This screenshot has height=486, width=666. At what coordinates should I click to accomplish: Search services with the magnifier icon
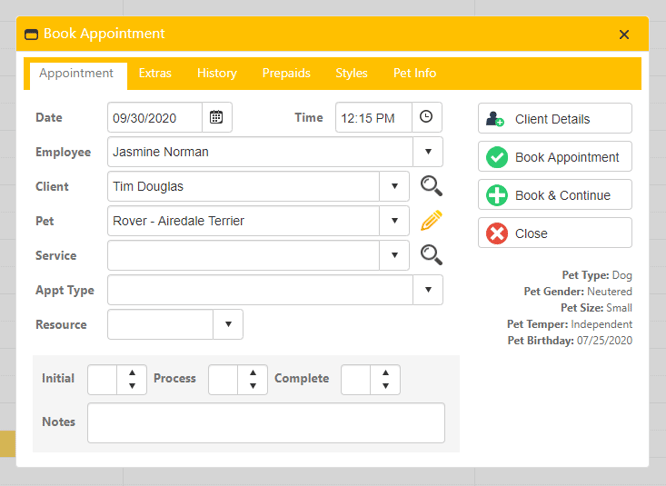coord(431,255)
